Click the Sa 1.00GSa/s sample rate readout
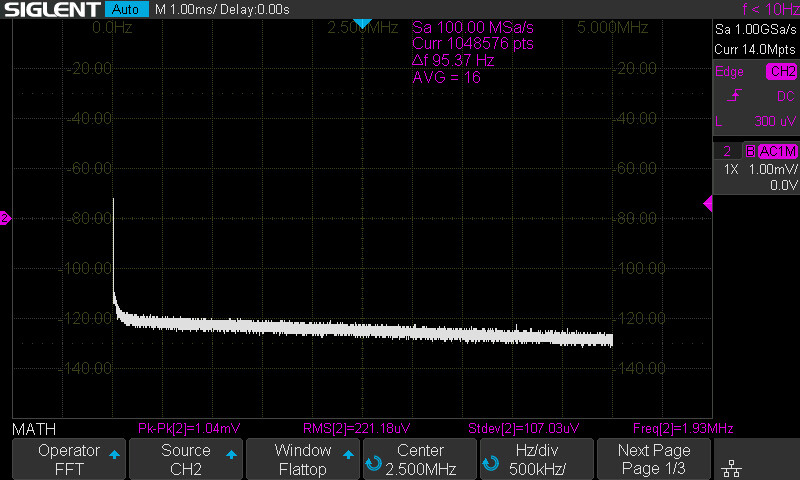Screen dimensions: 800x480 (x=756, y=29)
